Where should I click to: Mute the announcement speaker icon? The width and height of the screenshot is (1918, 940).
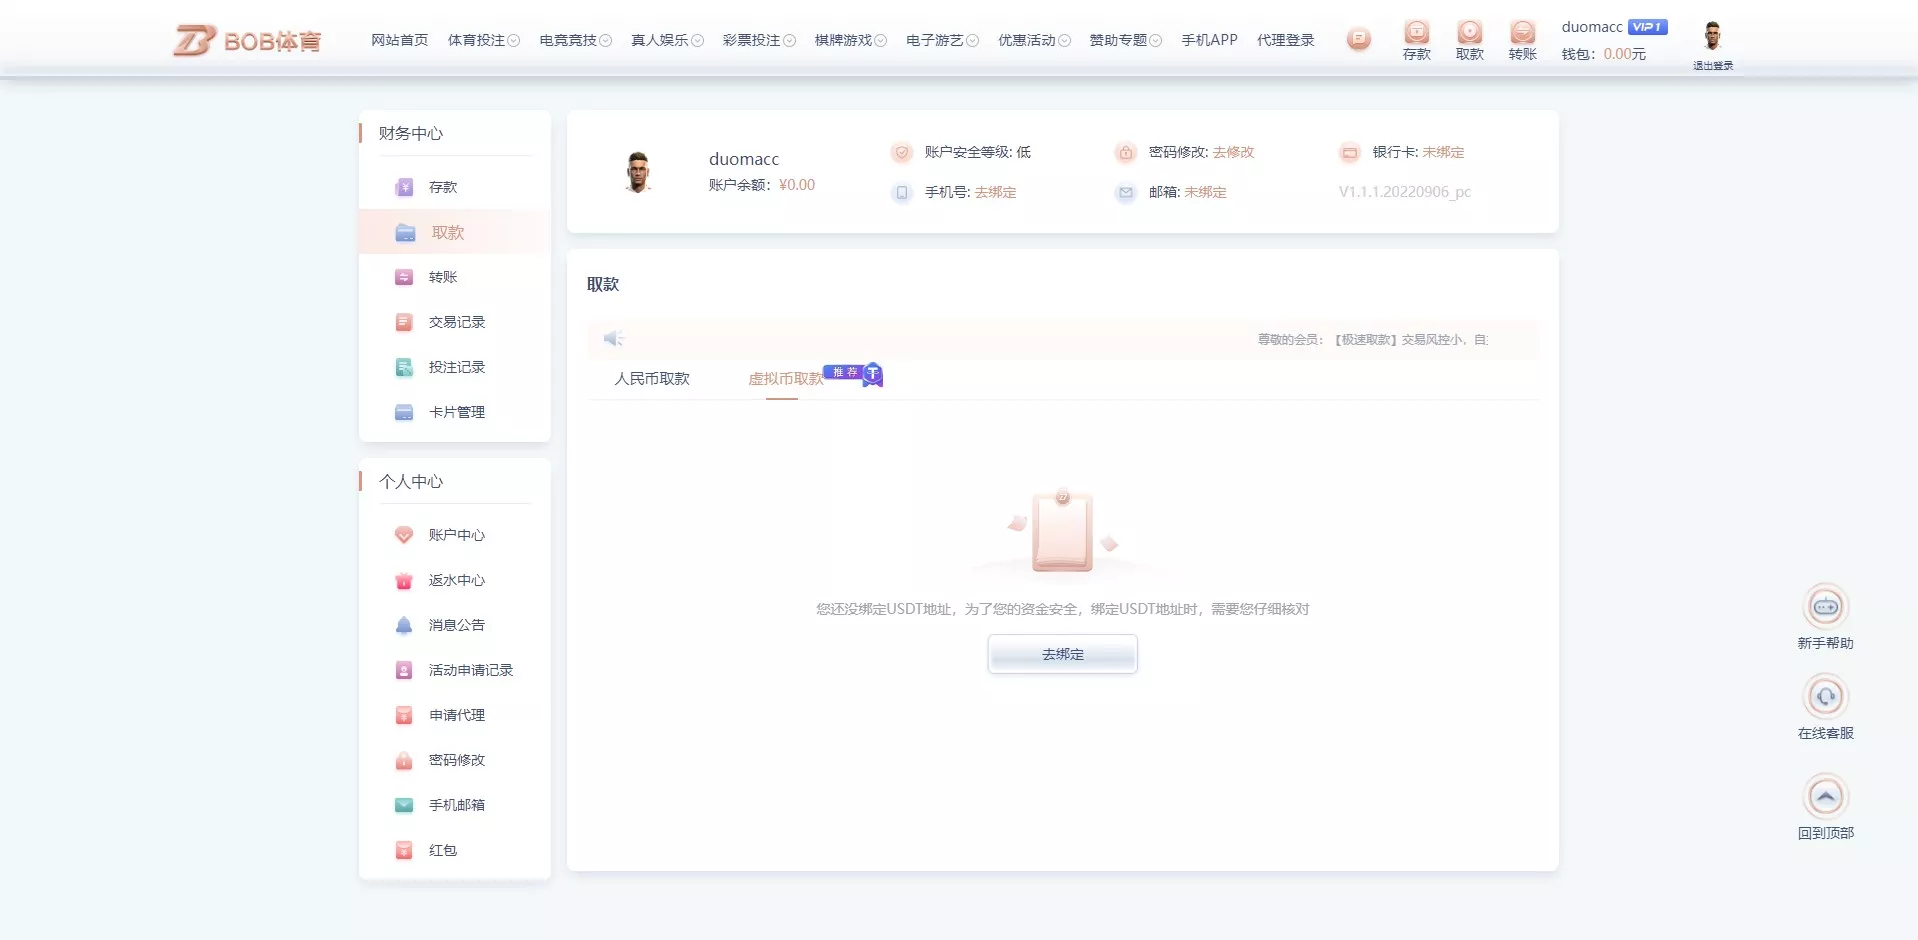(x=613, y=338)
